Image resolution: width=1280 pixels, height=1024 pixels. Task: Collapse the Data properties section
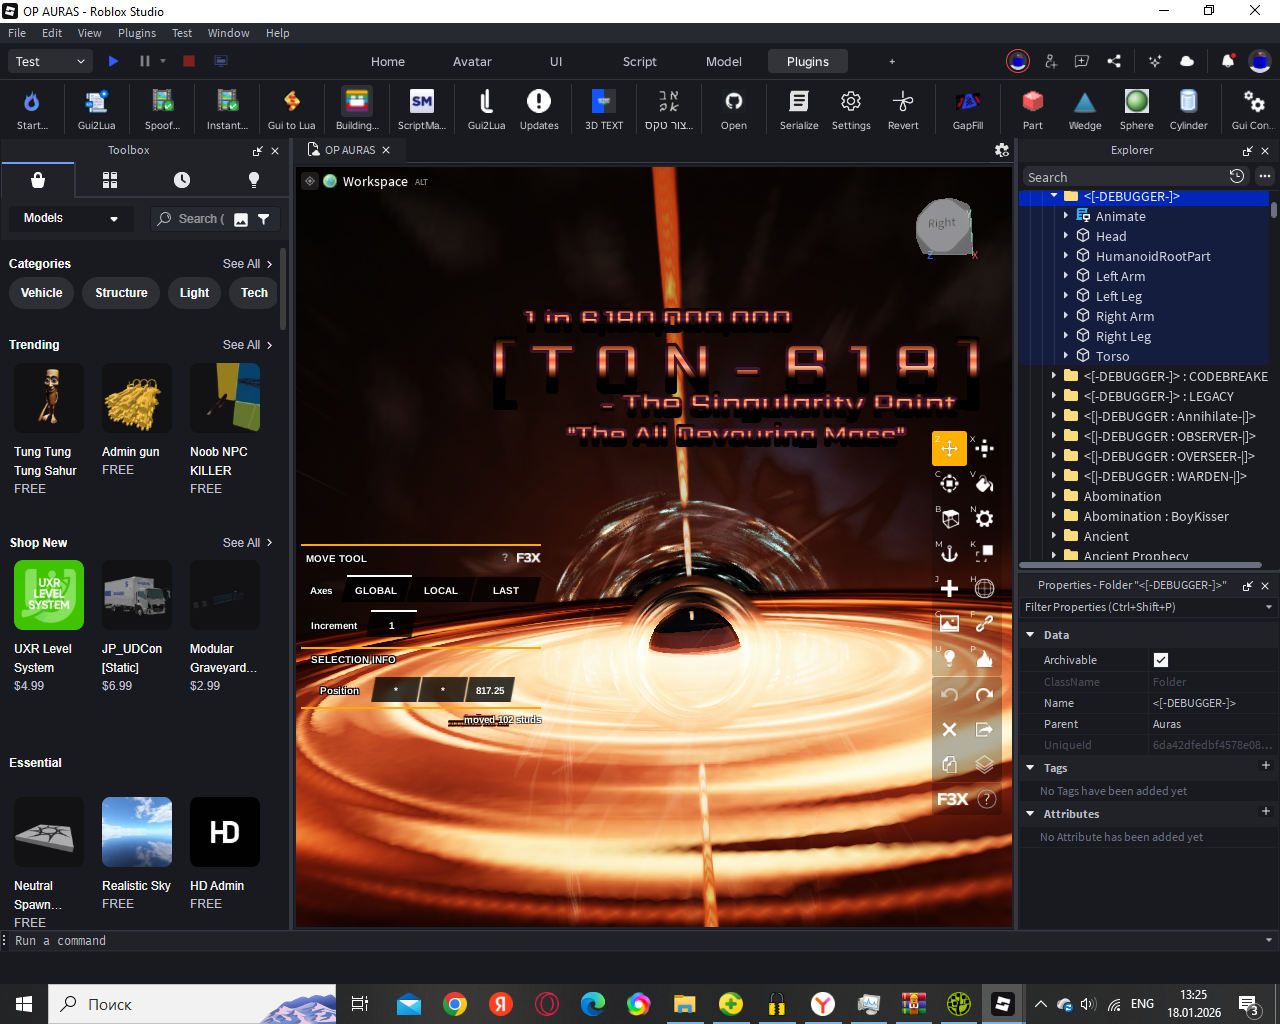[1030, 635]
